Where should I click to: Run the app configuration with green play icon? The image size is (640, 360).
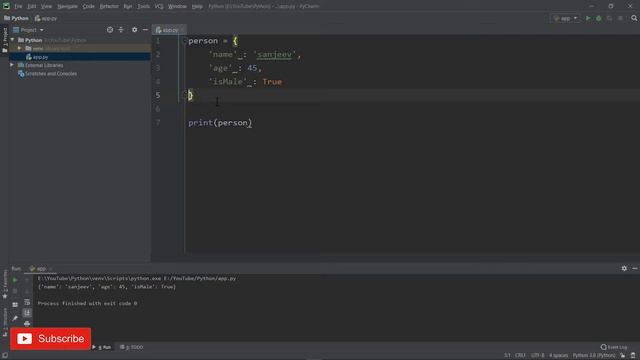point(588,18)
